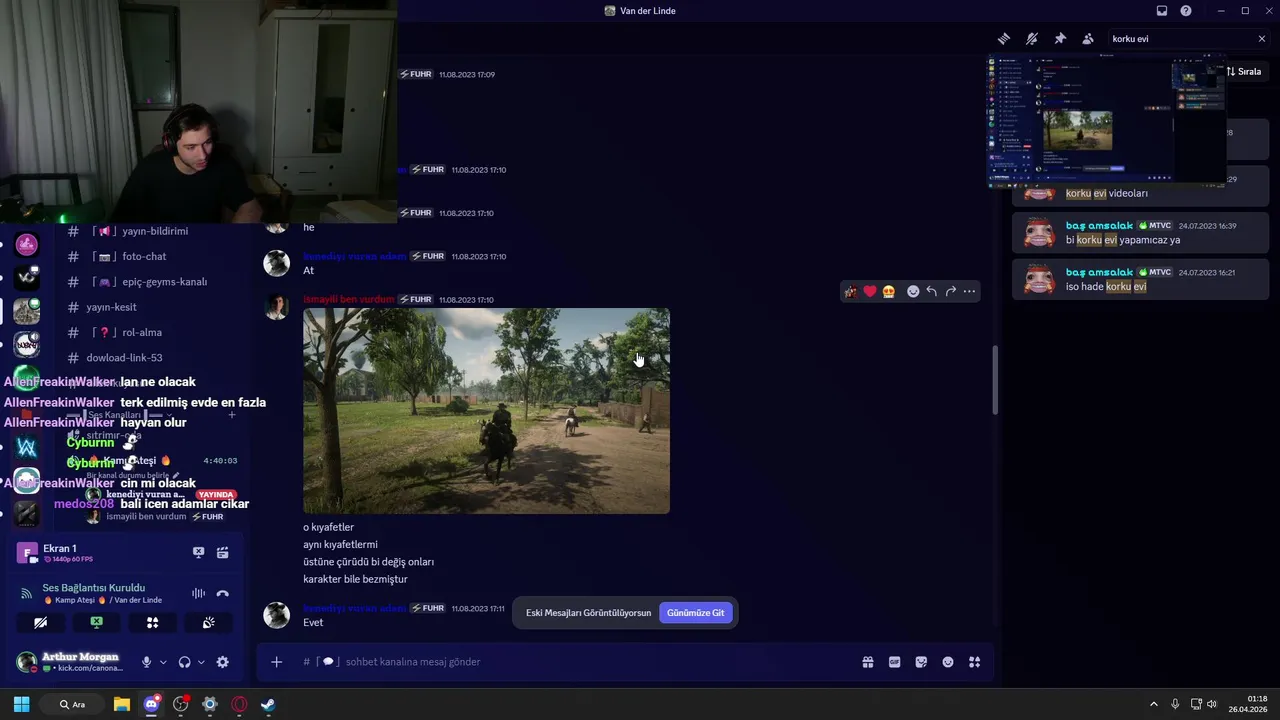
Task: Expand microphone input options arrow
Action: [x=163, y=662]
